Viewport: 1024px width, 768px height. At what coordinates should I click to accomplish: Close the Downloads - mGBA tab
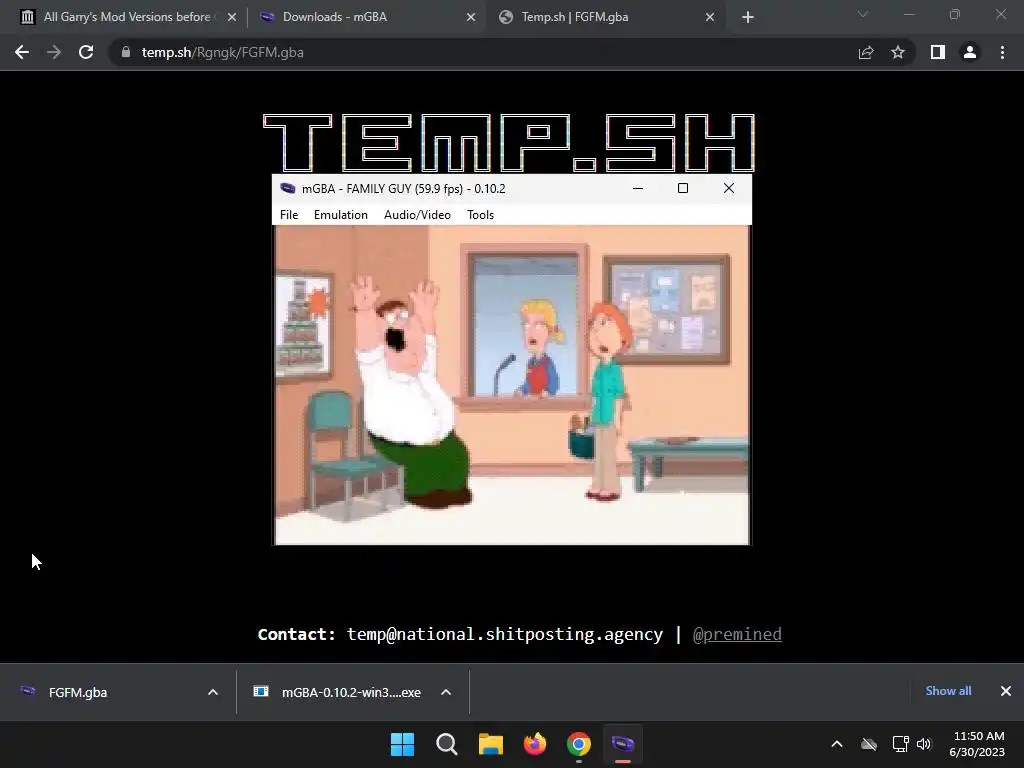tap(470, 17)
